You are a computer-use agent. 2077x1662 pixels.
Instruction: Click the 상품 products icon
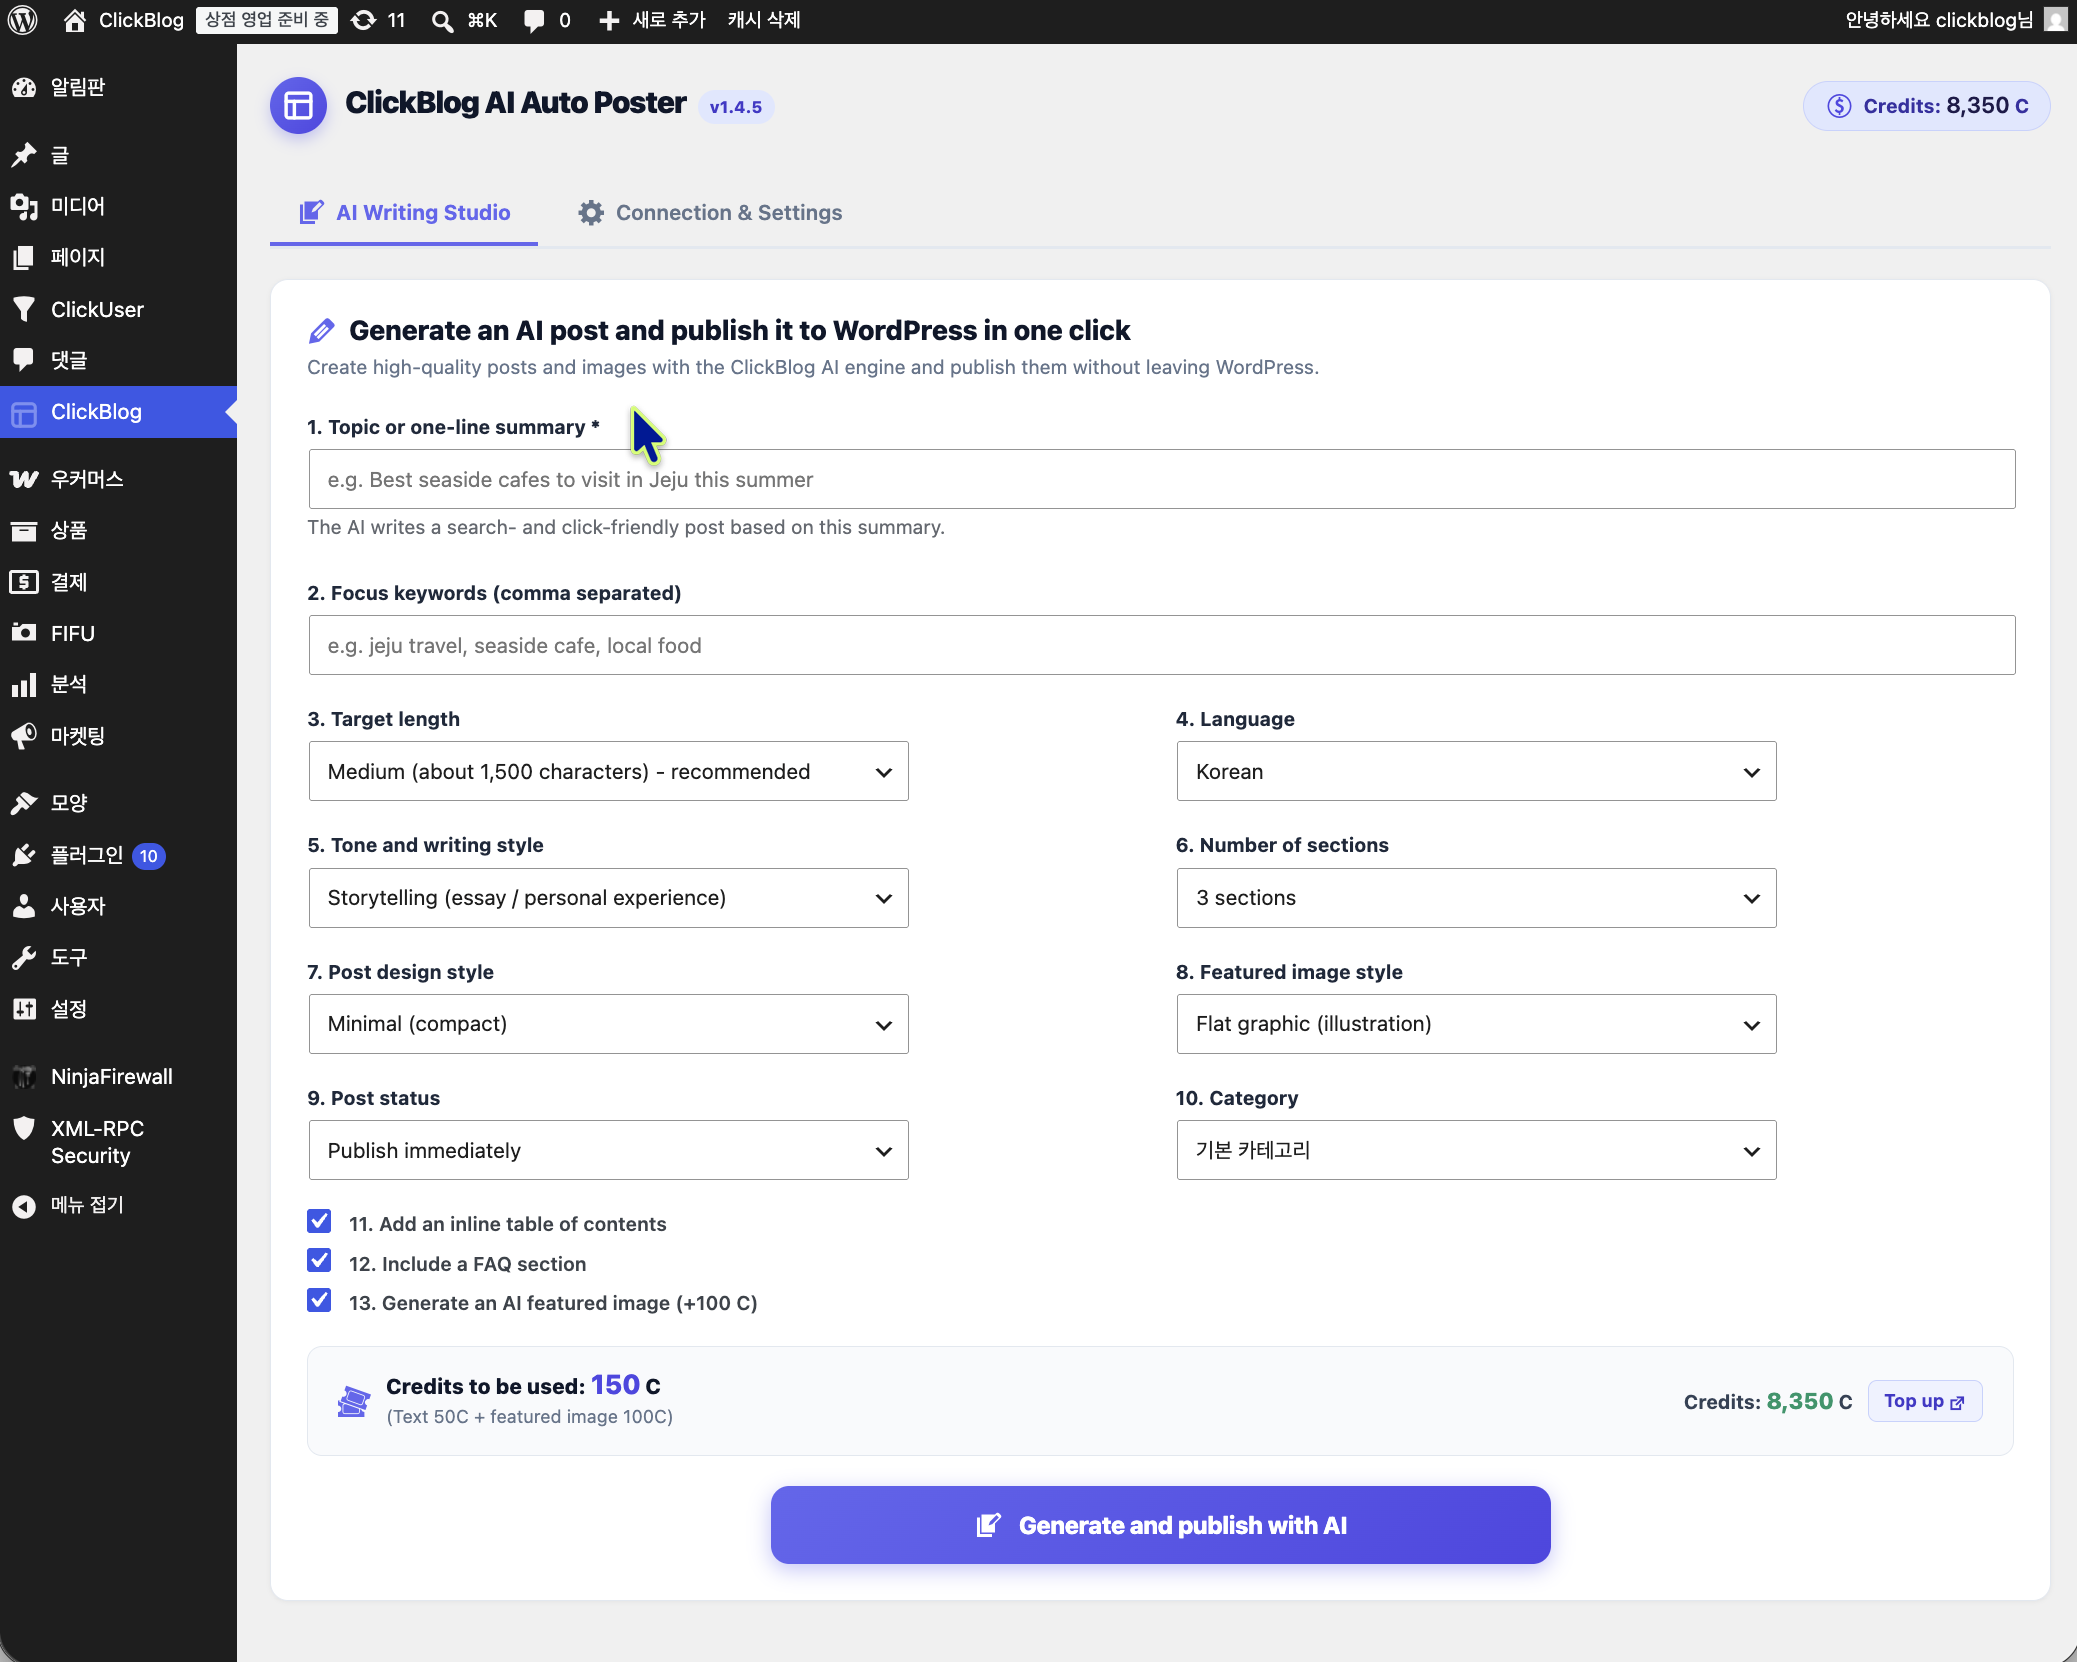[x=24, y=530]
